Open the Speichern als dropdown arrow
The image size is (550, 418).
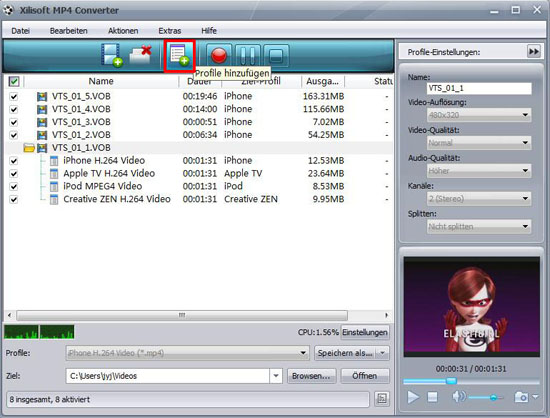(383, 353)
